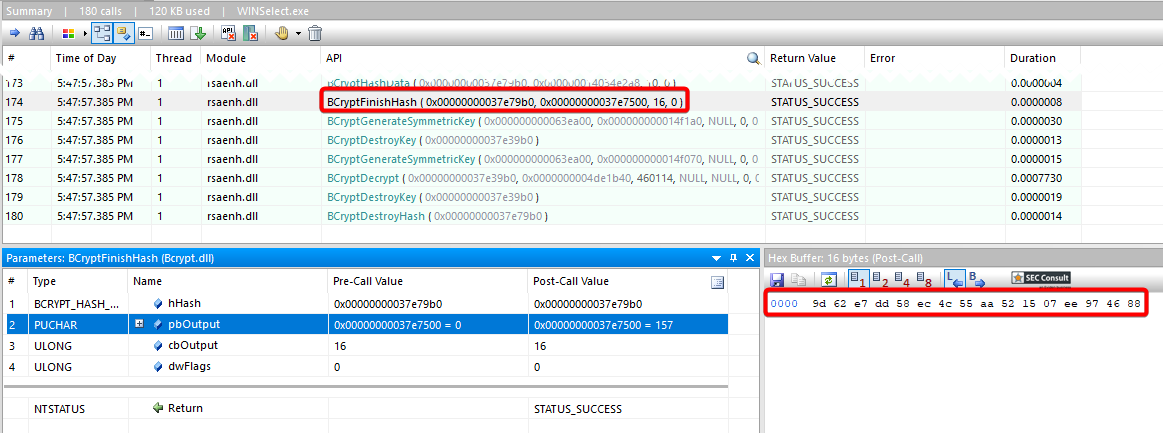
Task: Expand the pbOutput parameter tree node
Action: point(140,324)
